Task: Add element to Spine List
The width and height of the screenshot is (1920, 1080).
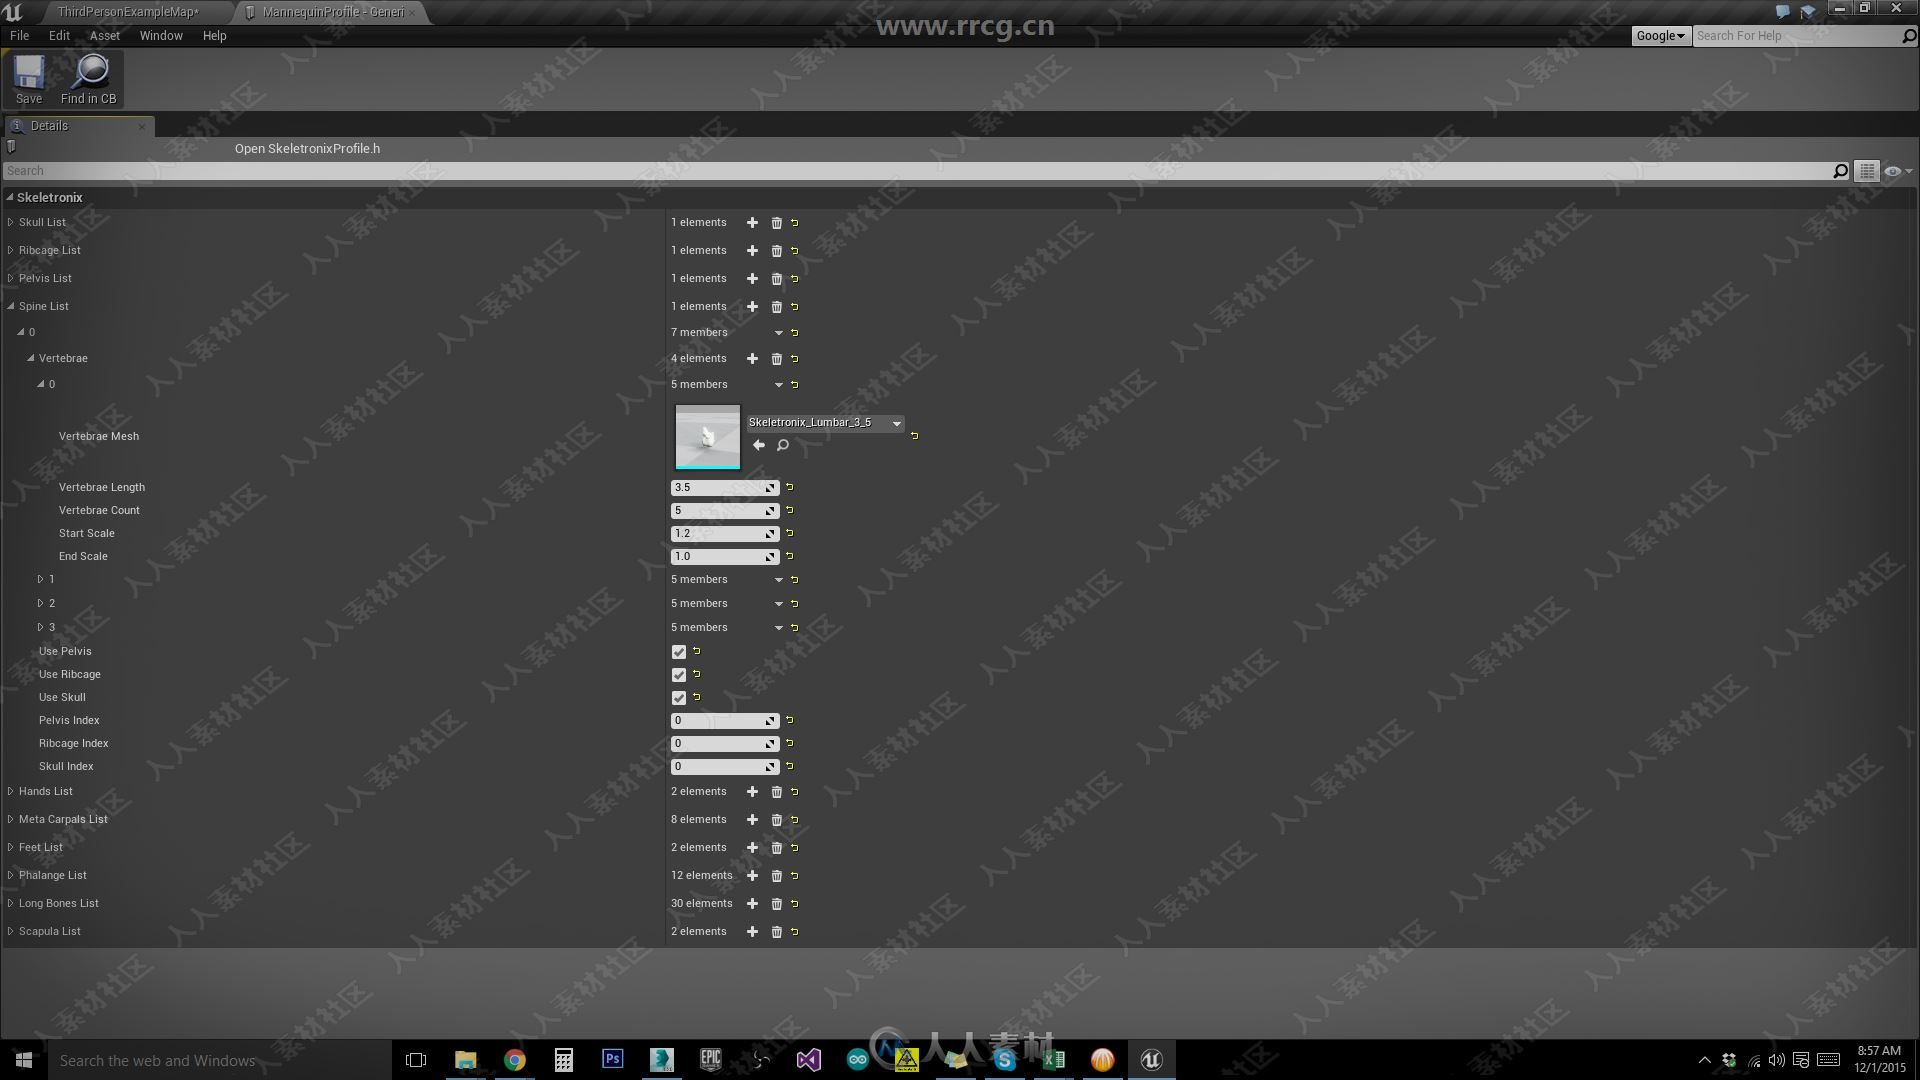Action: pyautogui.click(x=752, y=307)
